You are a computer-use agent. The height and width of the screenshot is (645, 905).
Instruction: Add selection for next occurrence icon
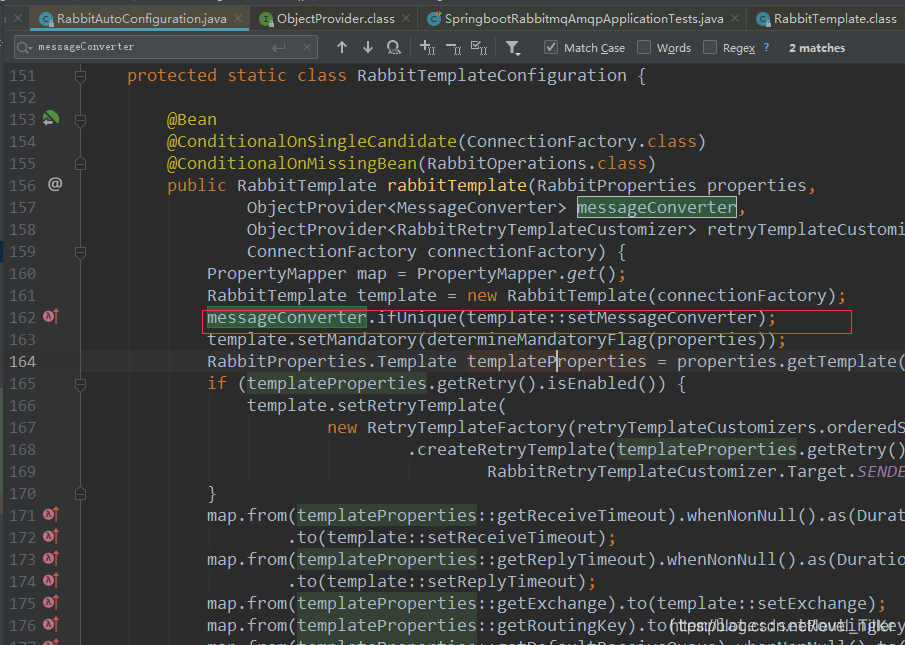(x=428, y=47)
